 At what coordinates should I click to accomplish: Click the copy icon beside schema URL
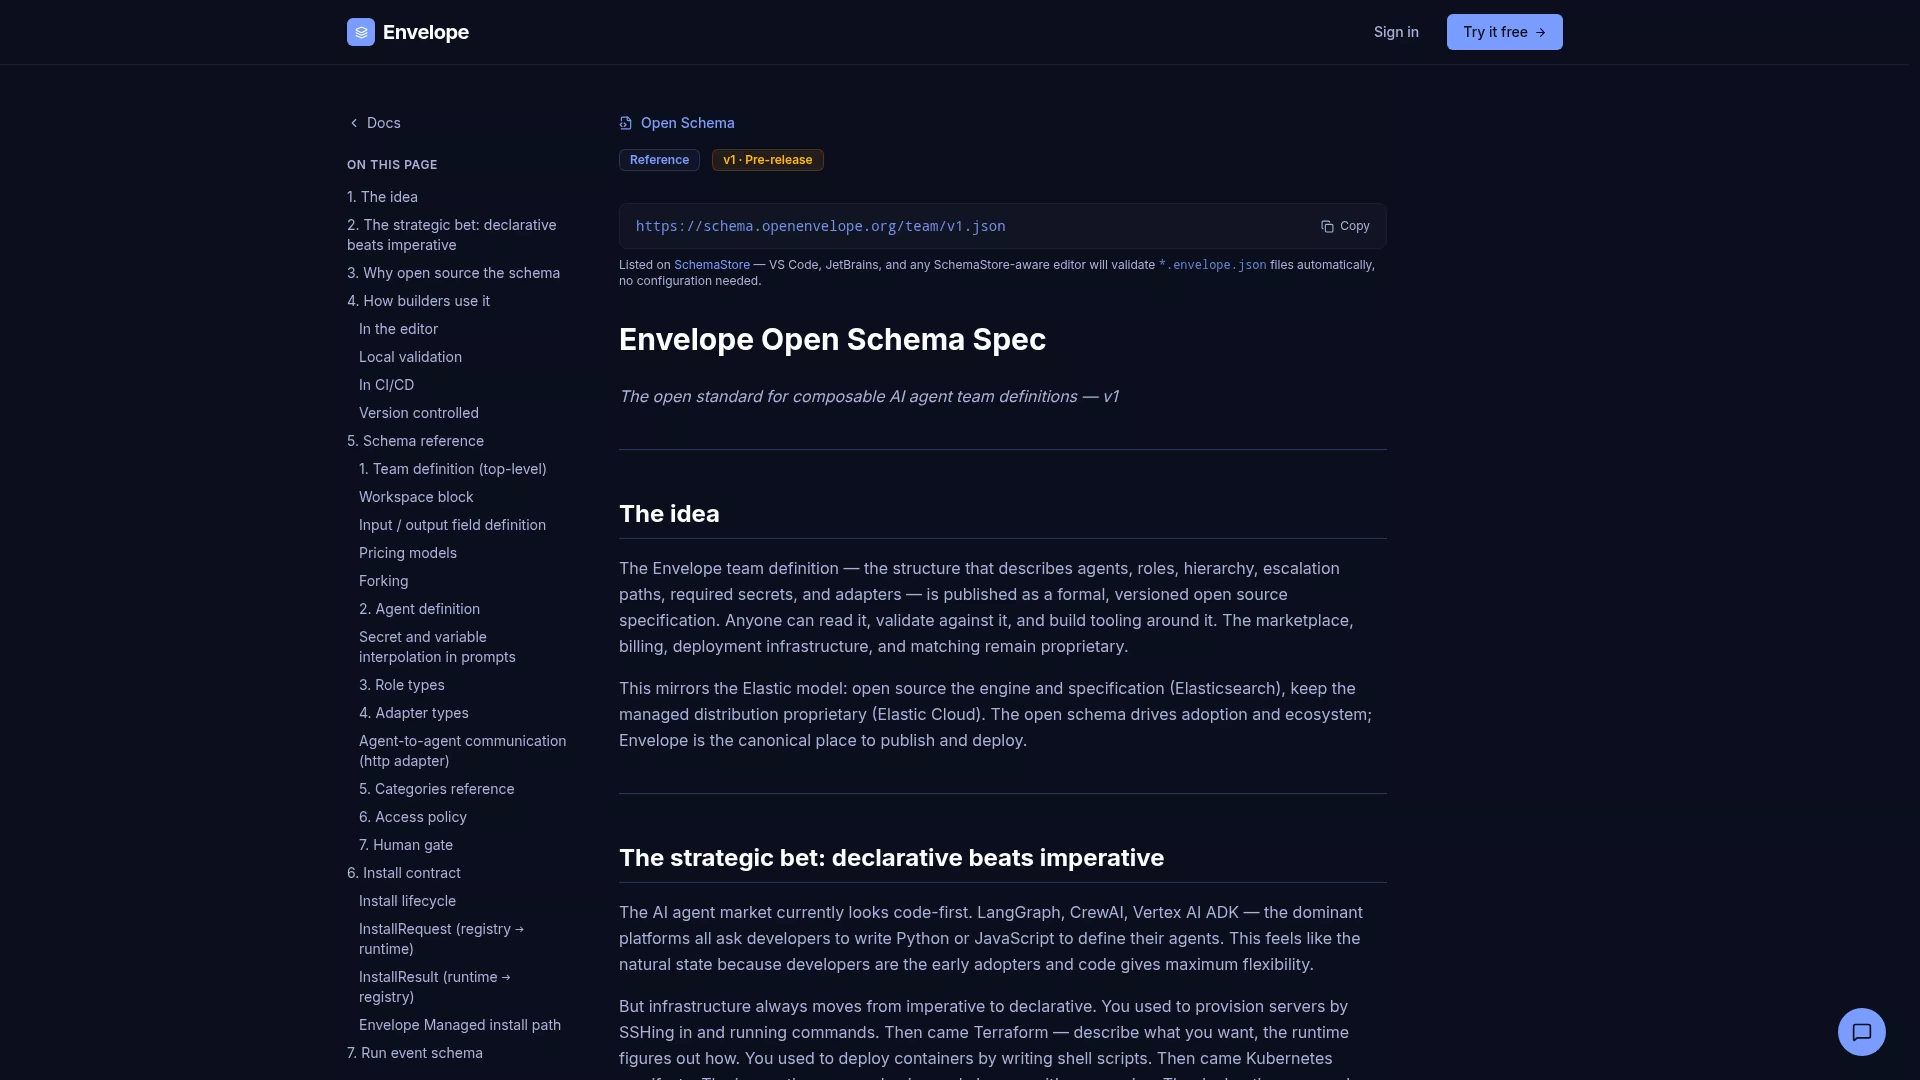(x=1327, y=227)
